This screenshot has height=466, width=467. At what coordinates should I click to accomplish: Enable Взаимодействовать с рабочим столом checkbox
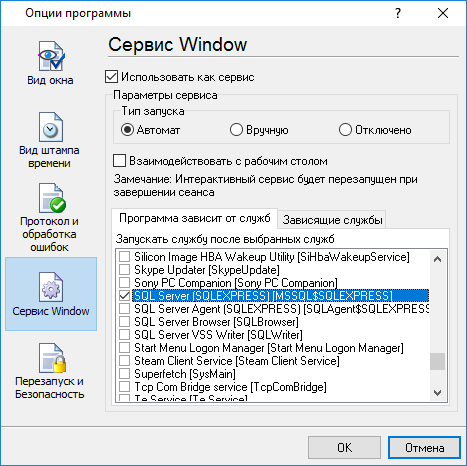pyautogui.click(x=119, y=161)
